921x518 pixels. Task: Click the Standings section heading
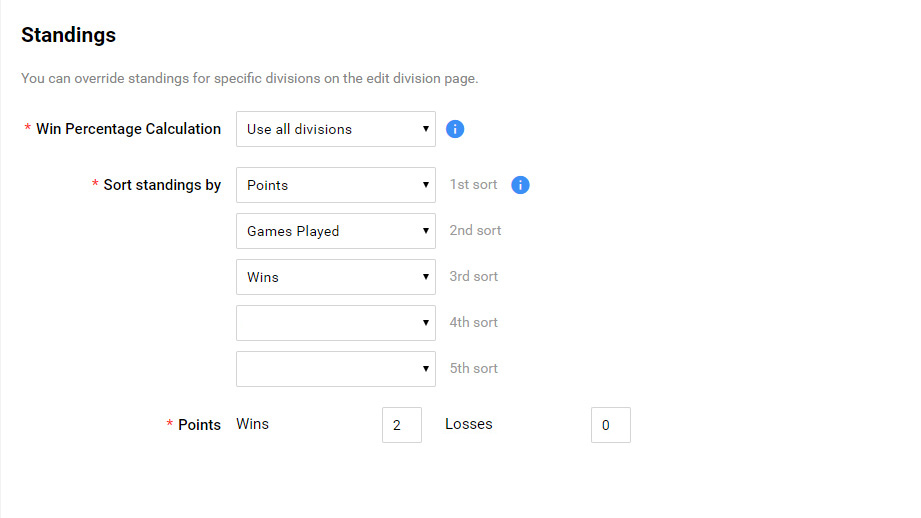click(x=68, y=35)
